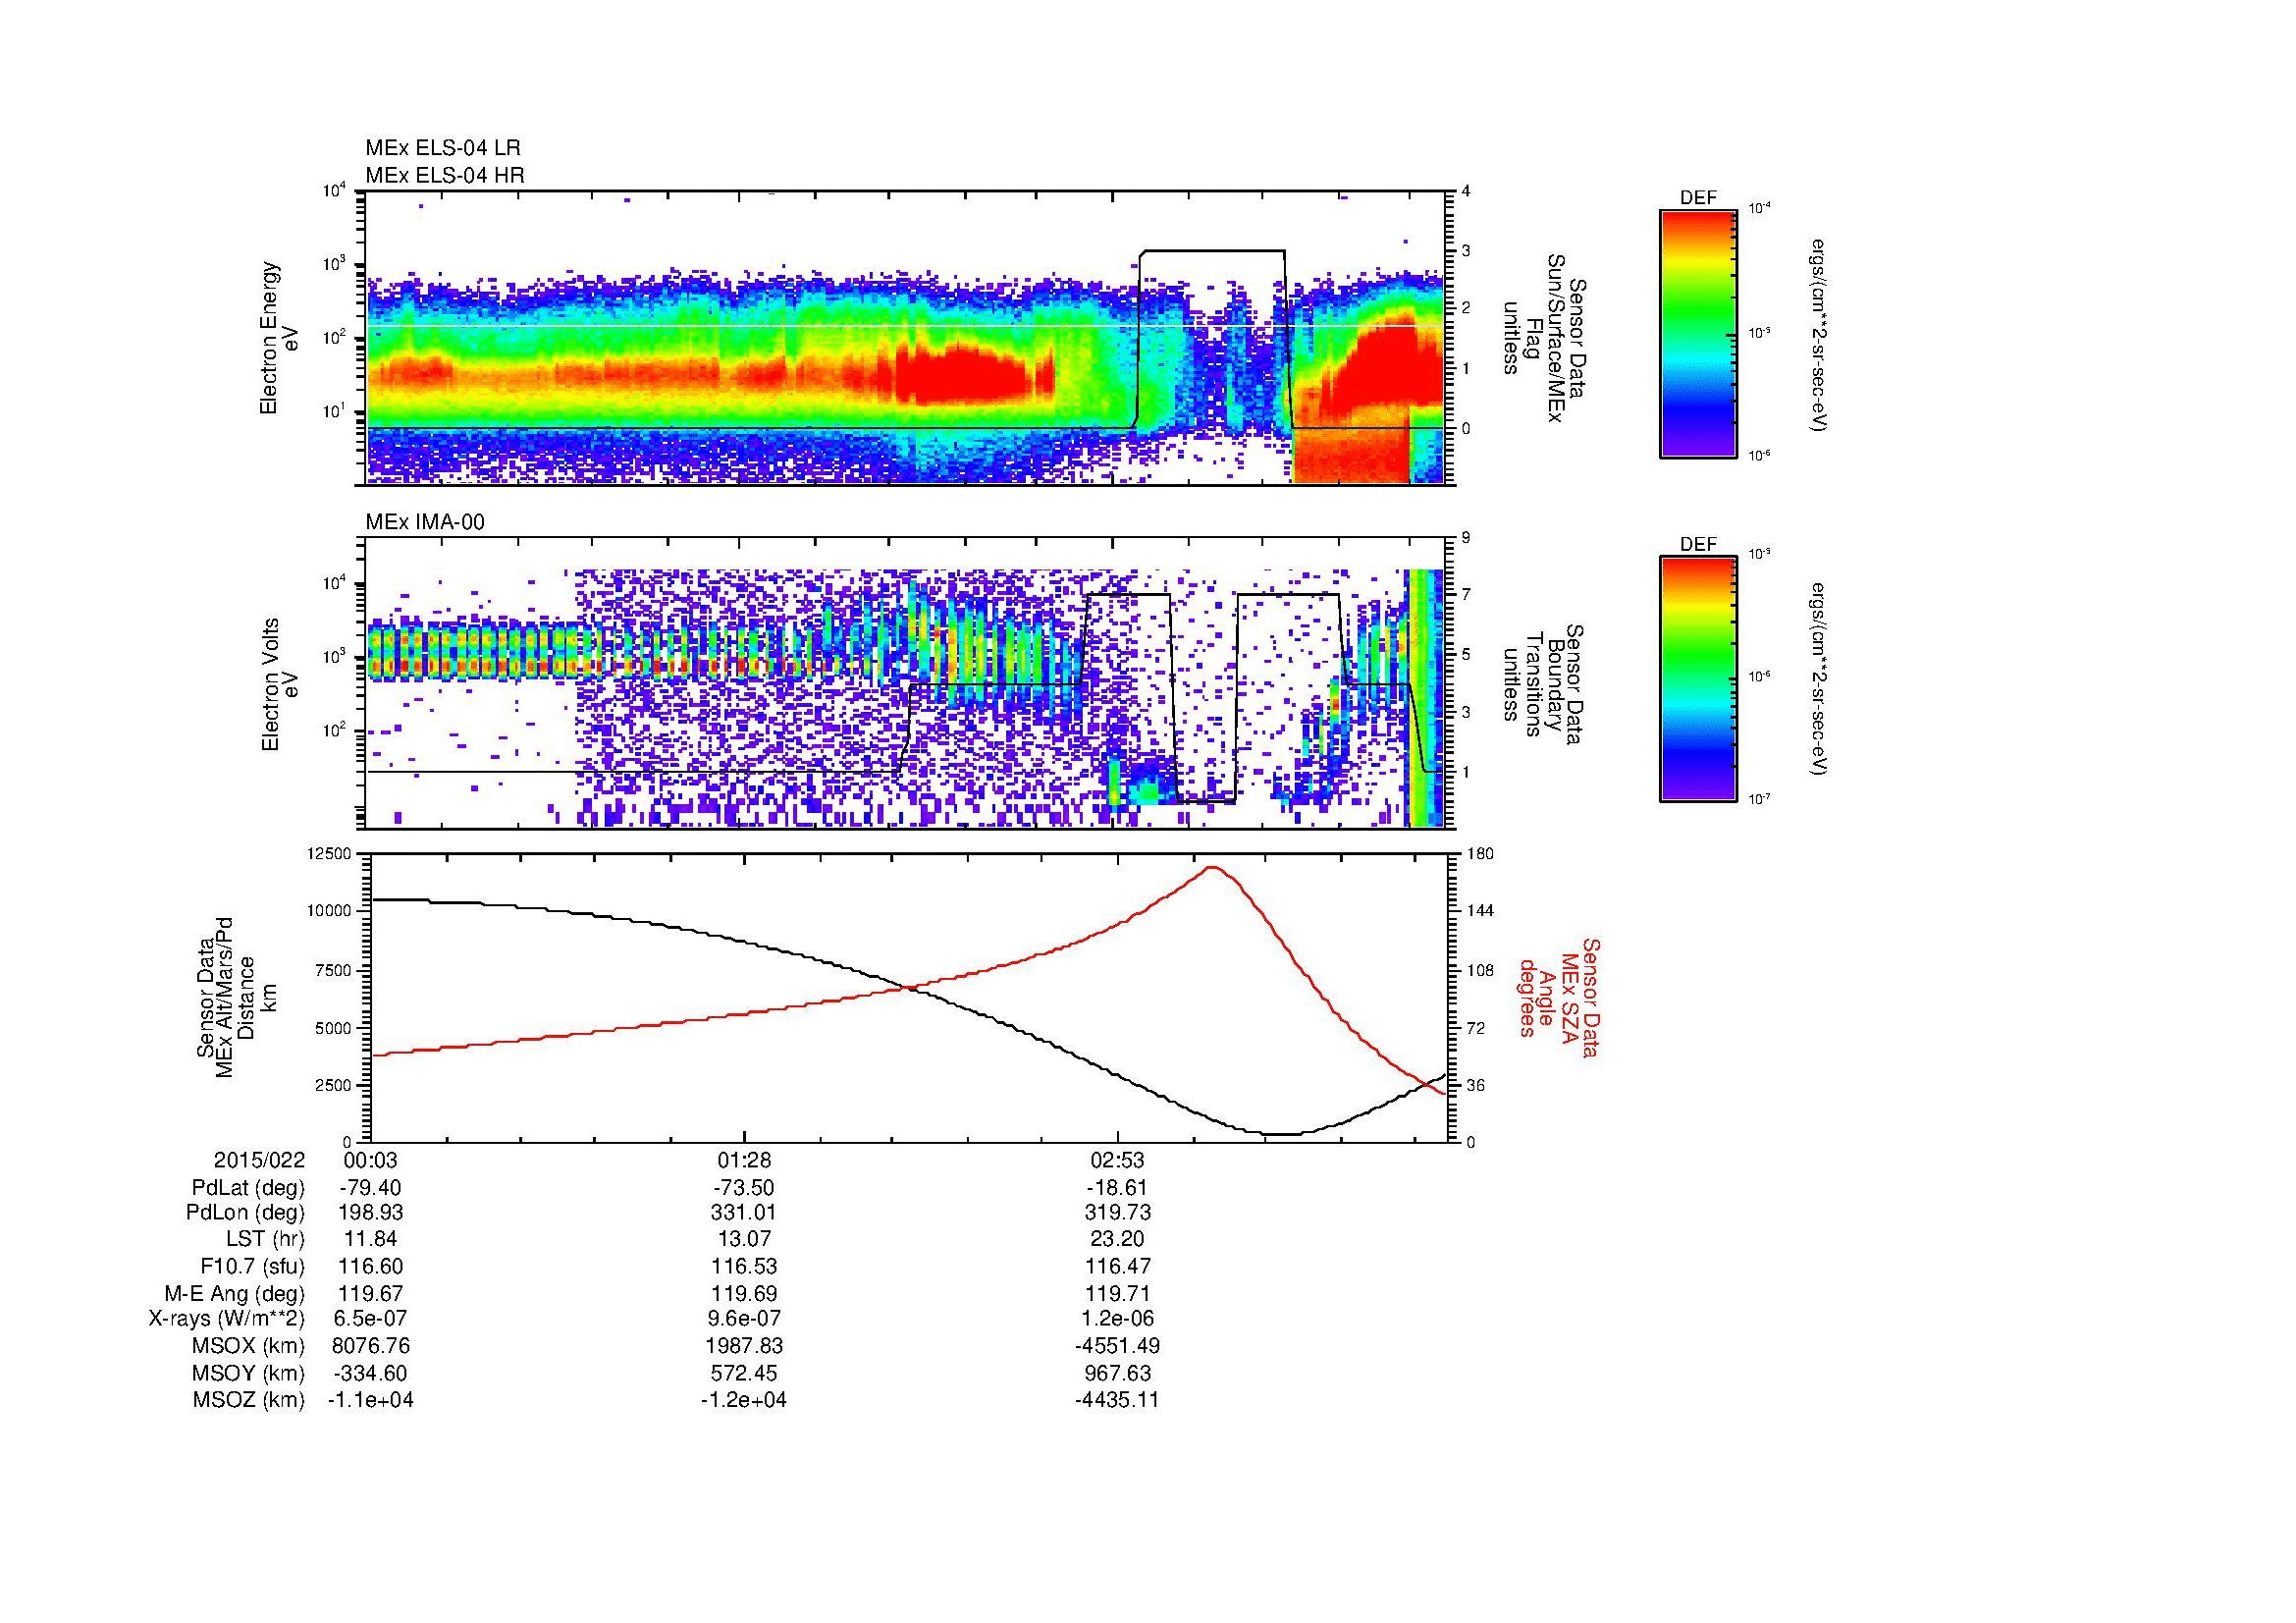Click the MSOX value '1987.83'
Screen dimensions: 2296x1623
pyautogui.click(x=744, y=1346)
